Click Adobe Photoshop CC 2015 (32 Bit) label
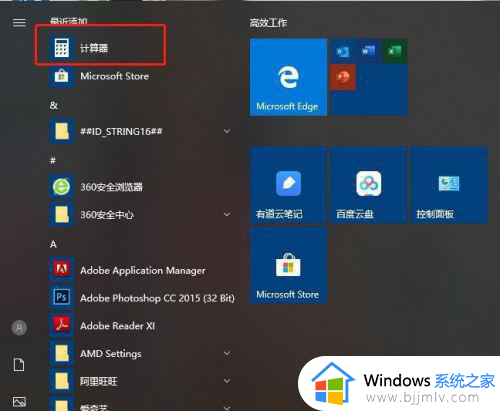 (157, 298)
